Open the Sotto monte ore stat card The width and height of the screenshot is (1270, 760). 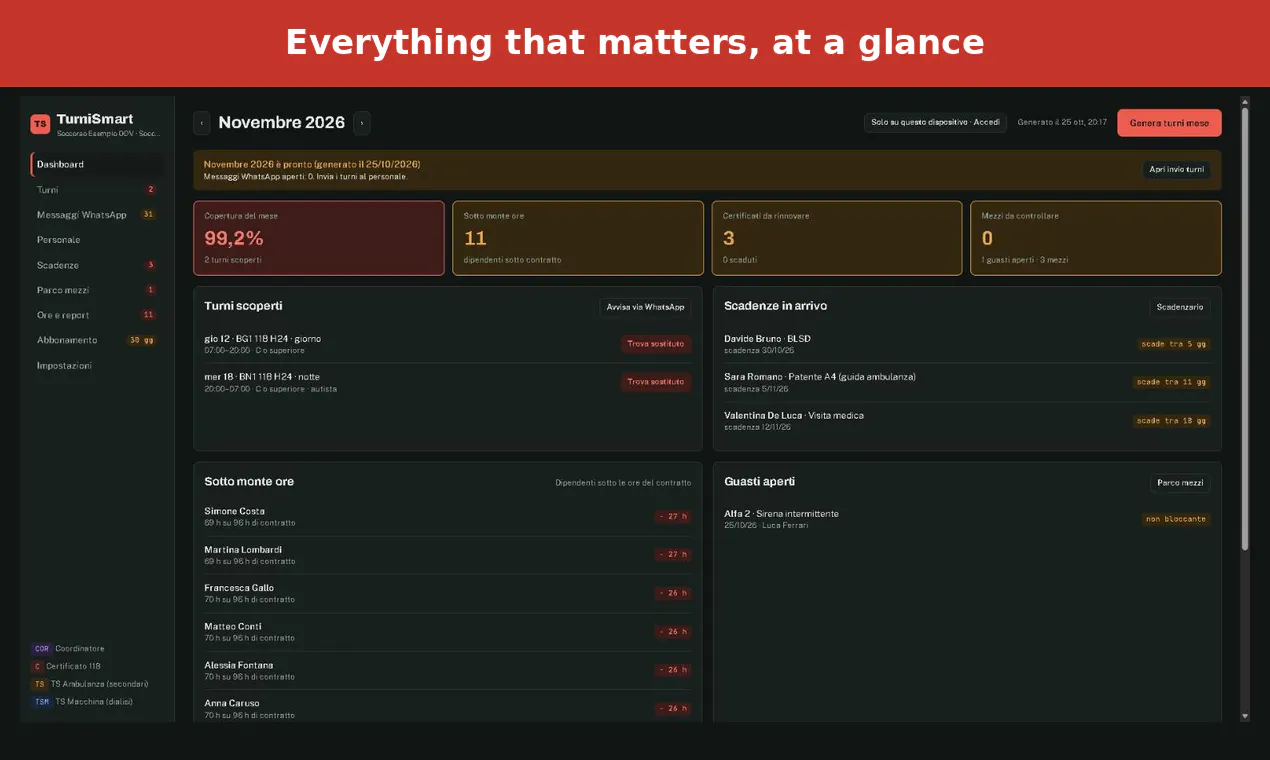coord(578,238)
